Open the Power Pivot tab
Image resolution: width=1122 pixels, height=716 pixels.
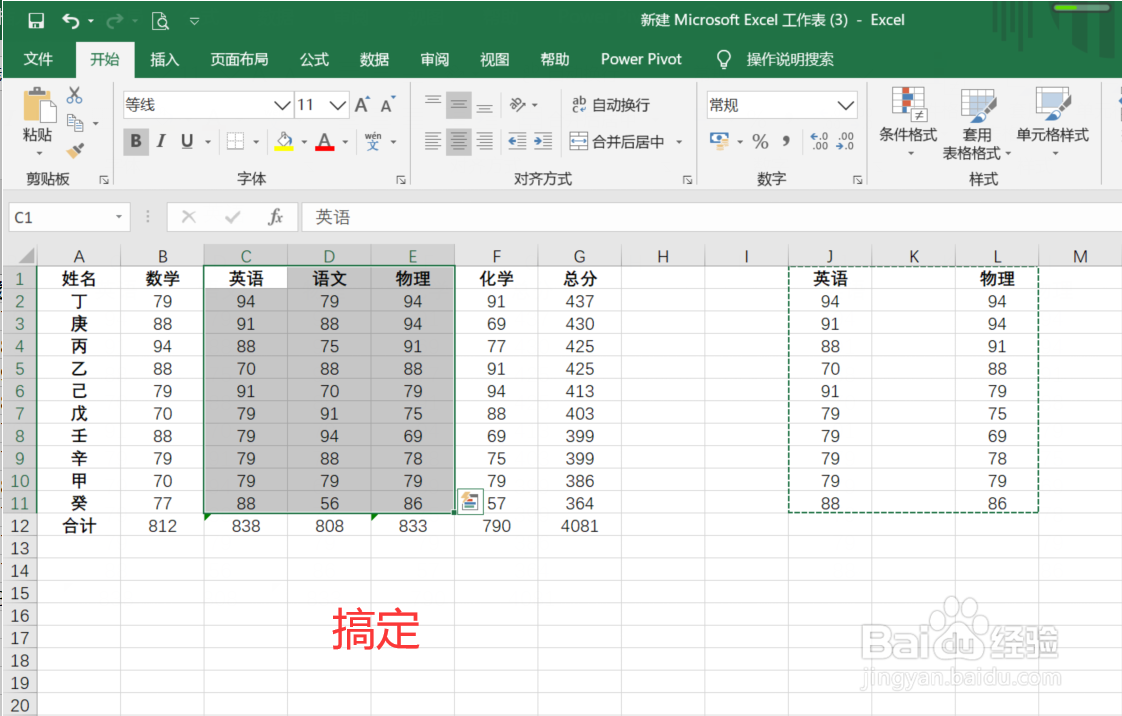640,59
